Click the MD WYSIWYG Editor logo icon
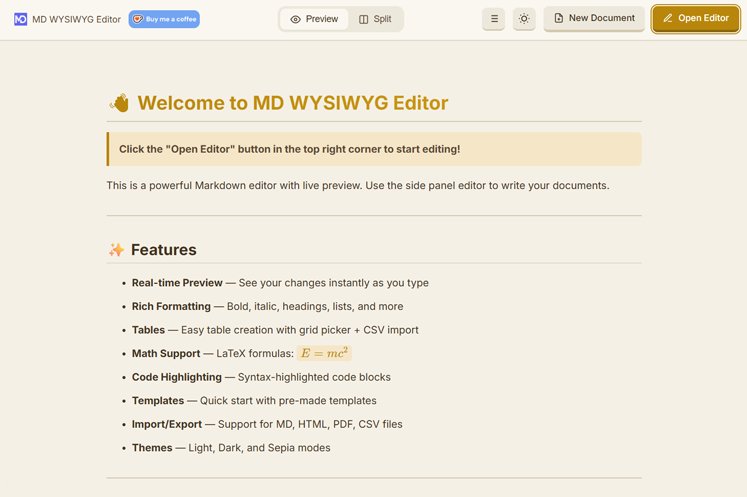This screenshot has height=497, width=747. coord(20,19)
